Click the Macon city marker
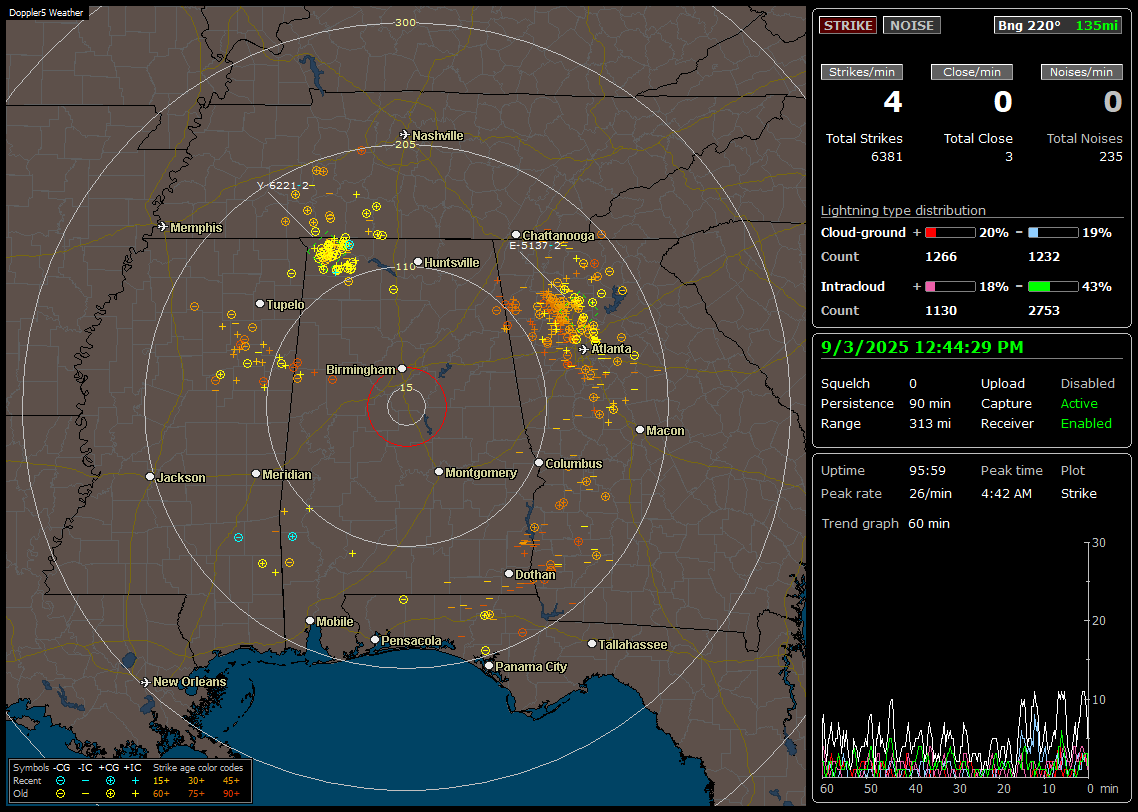Image resolution: width=1138 pixels, height=812 pixels. (639, 430)
